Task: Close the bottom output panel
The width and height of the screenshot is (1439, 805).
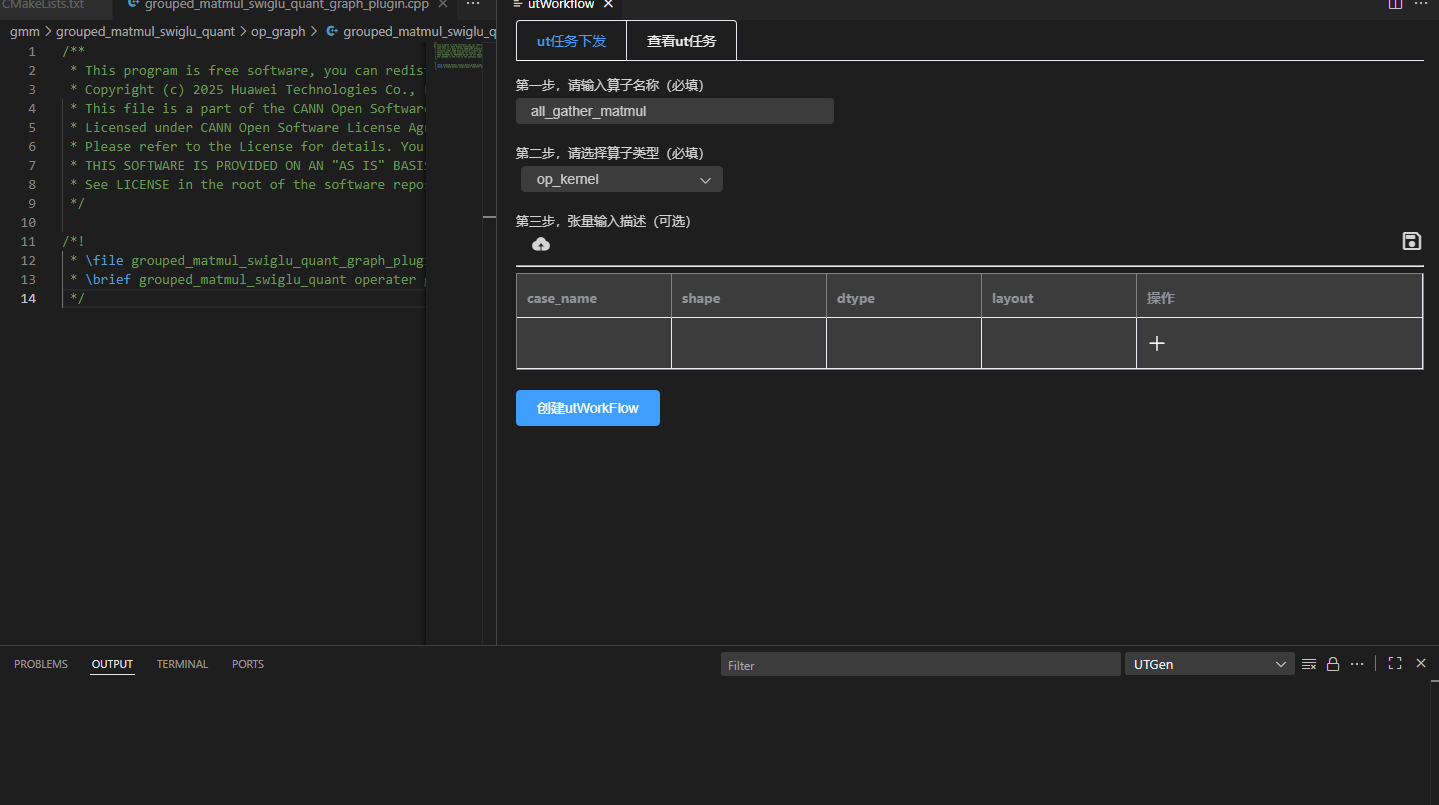Action: coord(1420,663)
